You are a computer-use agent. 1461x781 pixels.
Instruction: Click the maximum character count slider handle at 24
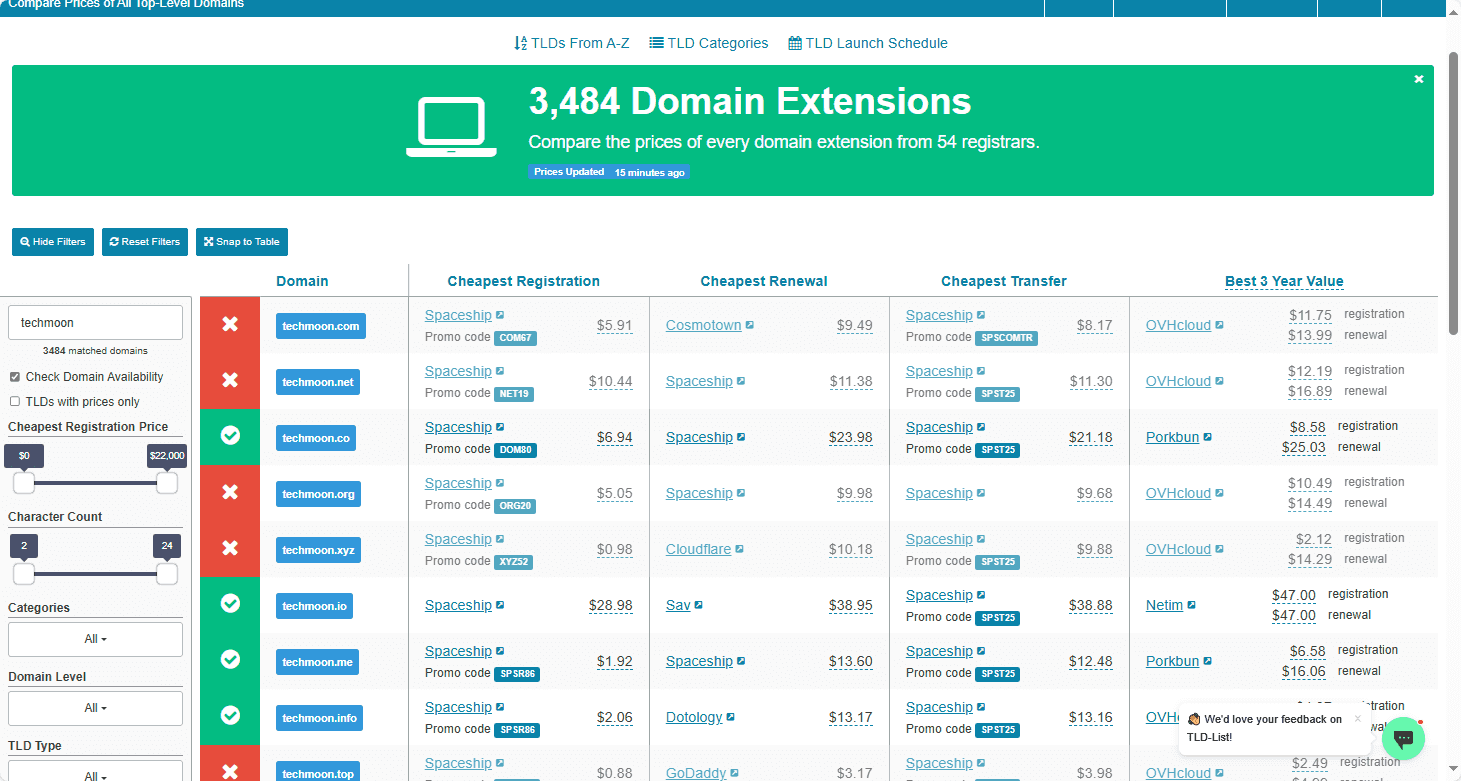(x=167, y=574)
